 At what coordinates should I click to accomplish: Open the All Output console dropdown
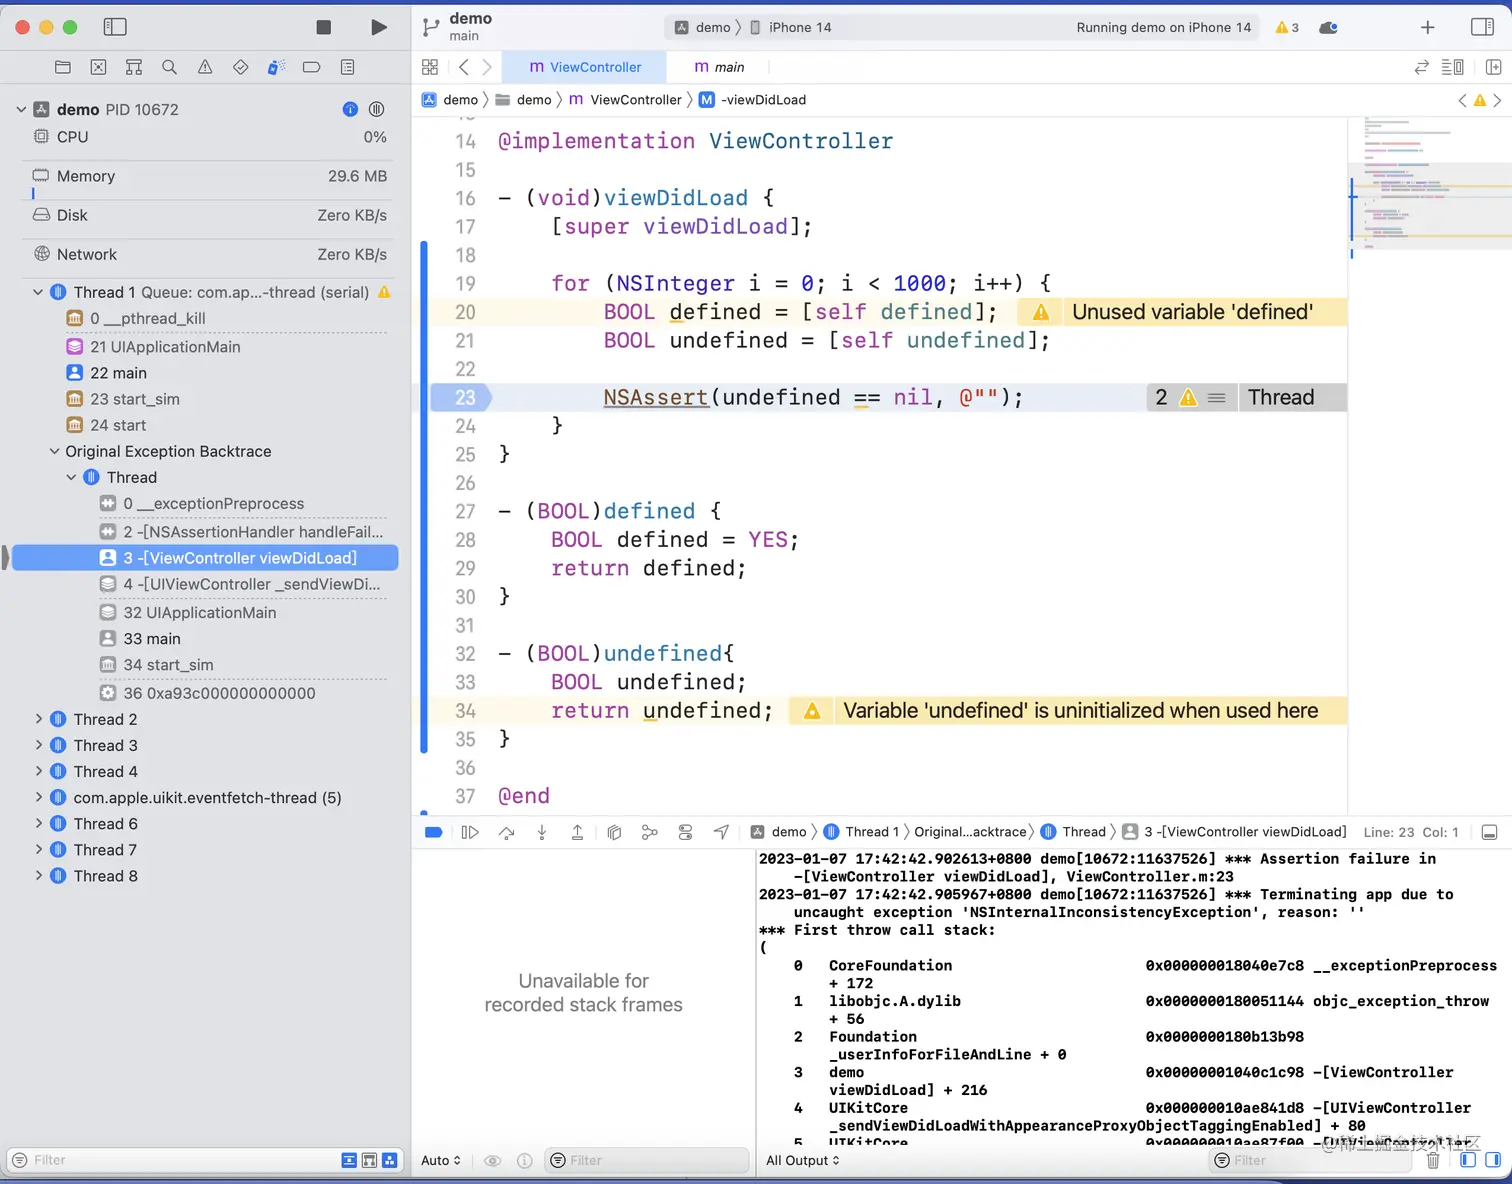(803, 1160)
